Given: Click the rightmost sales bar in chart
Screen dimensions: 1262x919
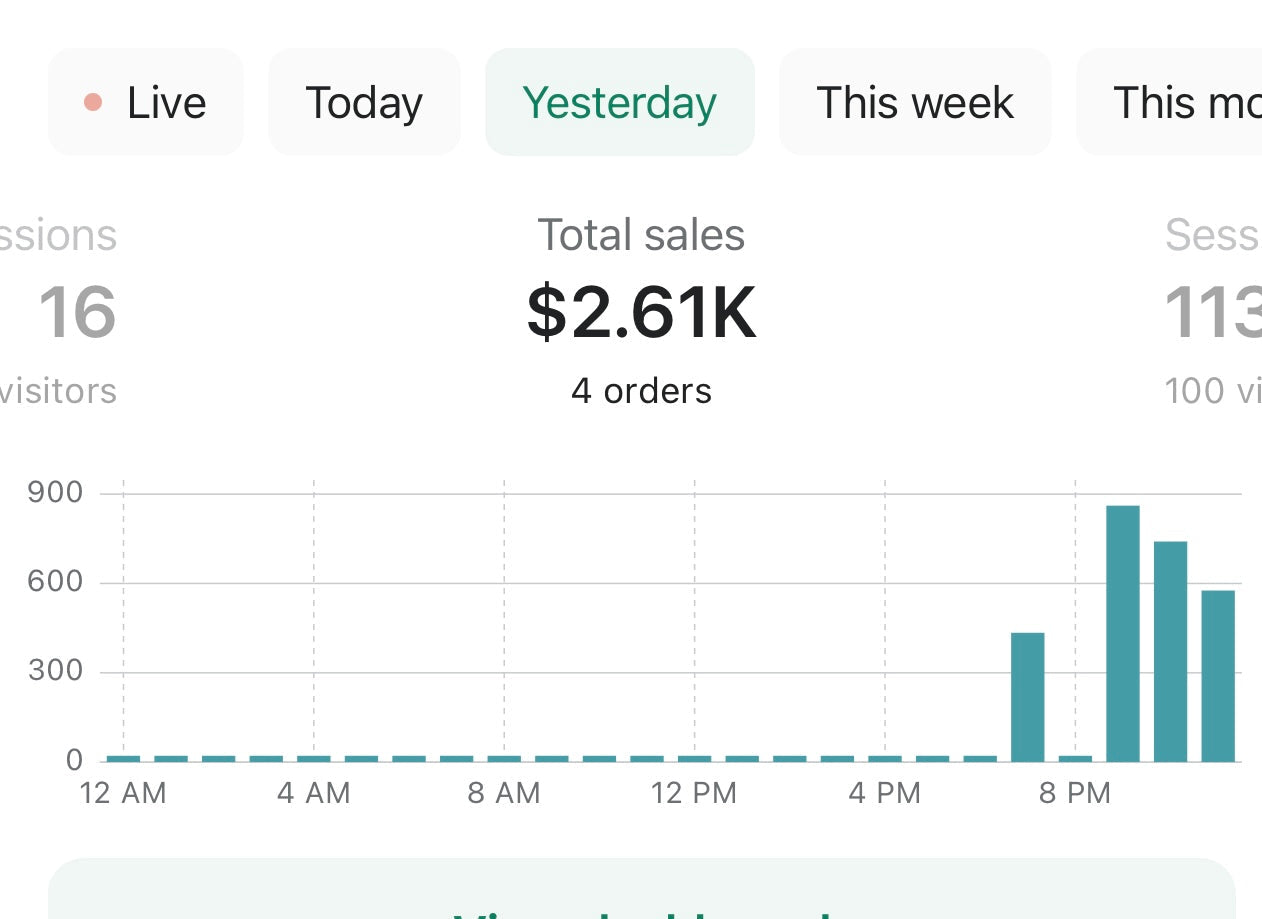Looking at the screenshot, I should tap(1217, 675).
